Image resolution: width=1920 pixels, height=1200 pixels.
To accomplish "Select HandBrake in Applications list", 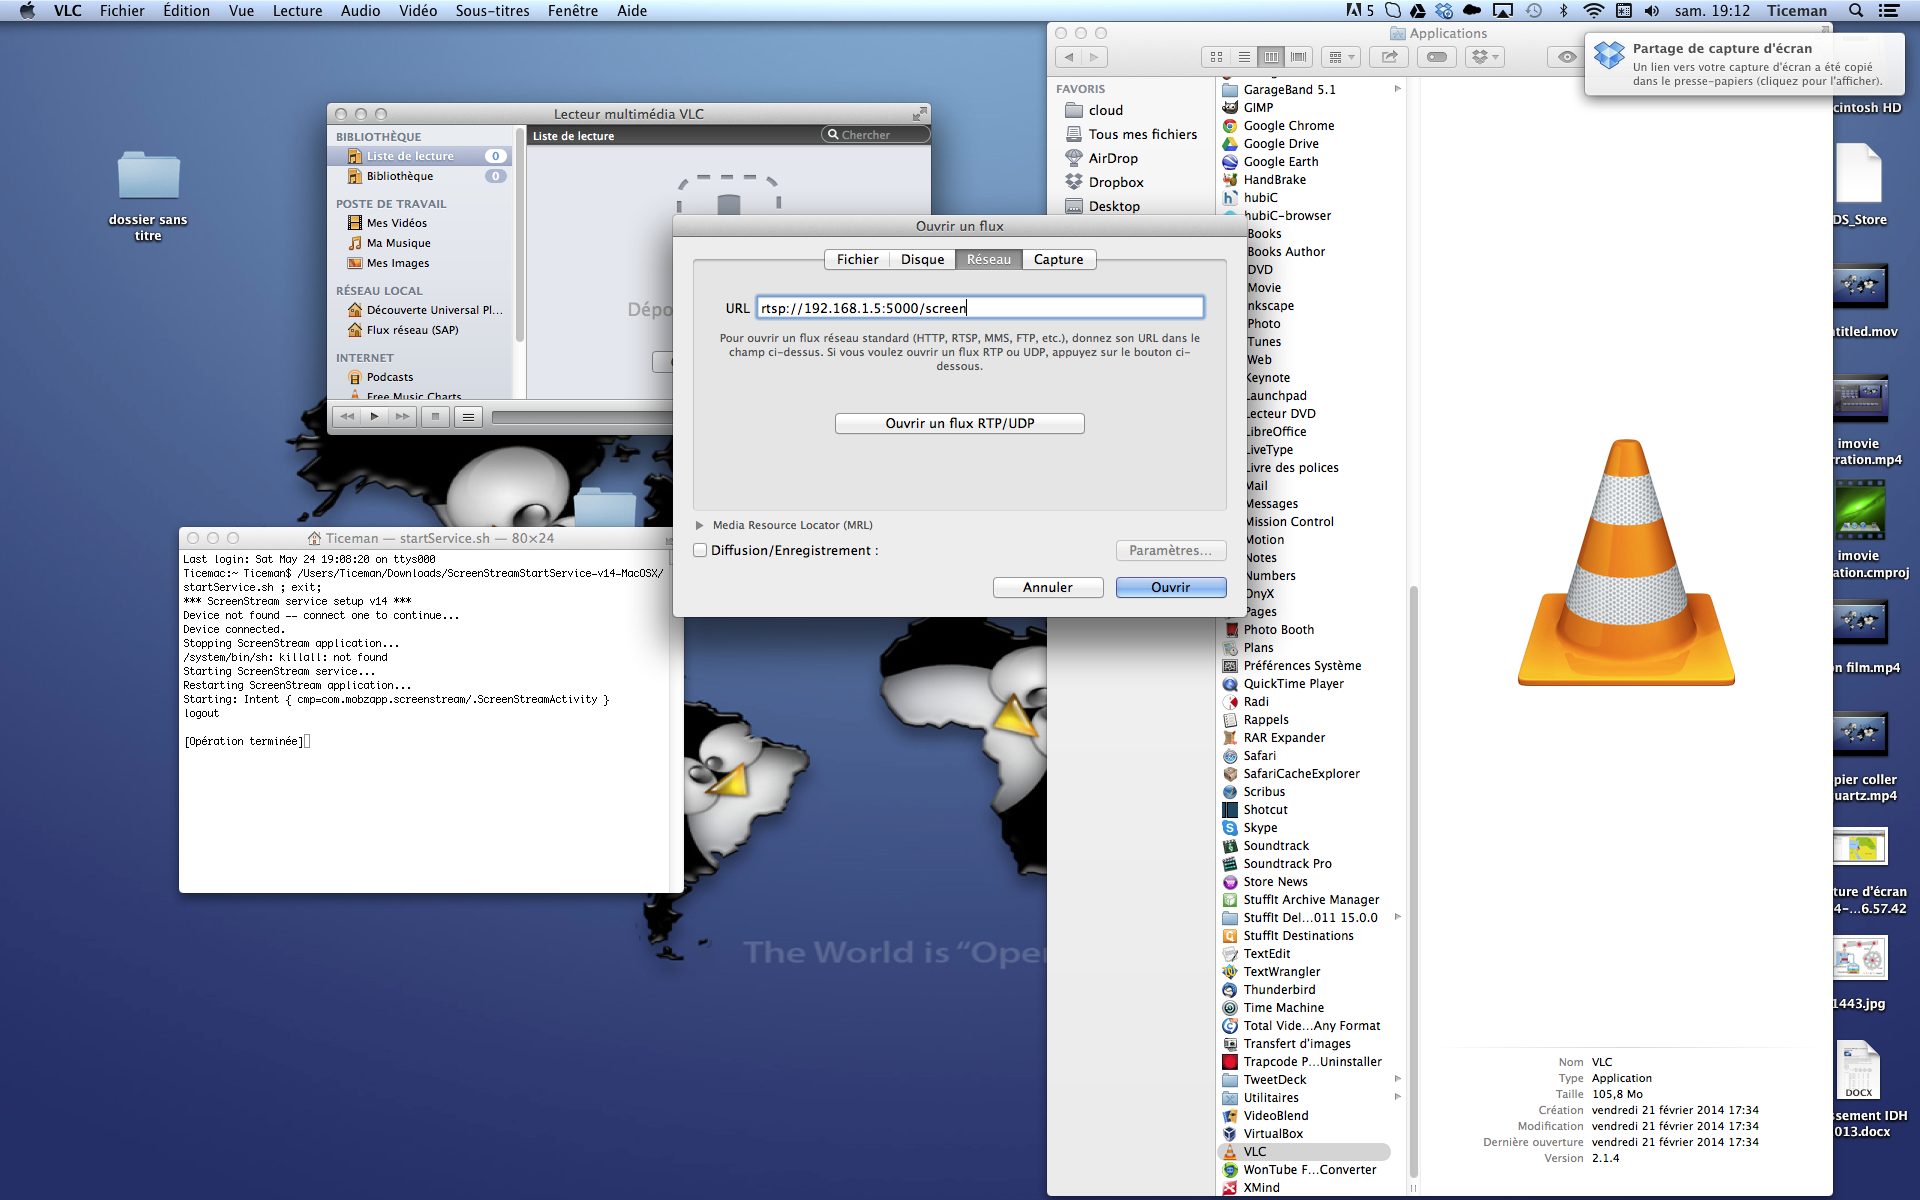I will click(x=1274, y=180).
